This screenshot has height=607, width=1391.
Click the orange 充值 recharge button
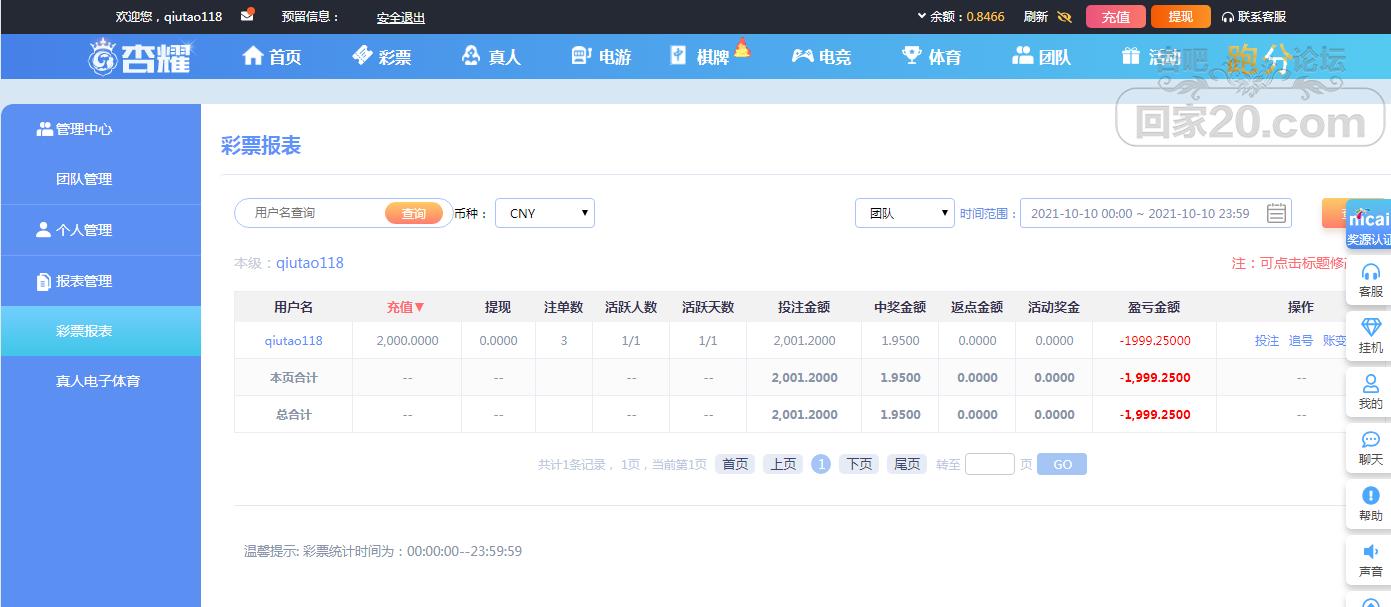point(1116,17)
